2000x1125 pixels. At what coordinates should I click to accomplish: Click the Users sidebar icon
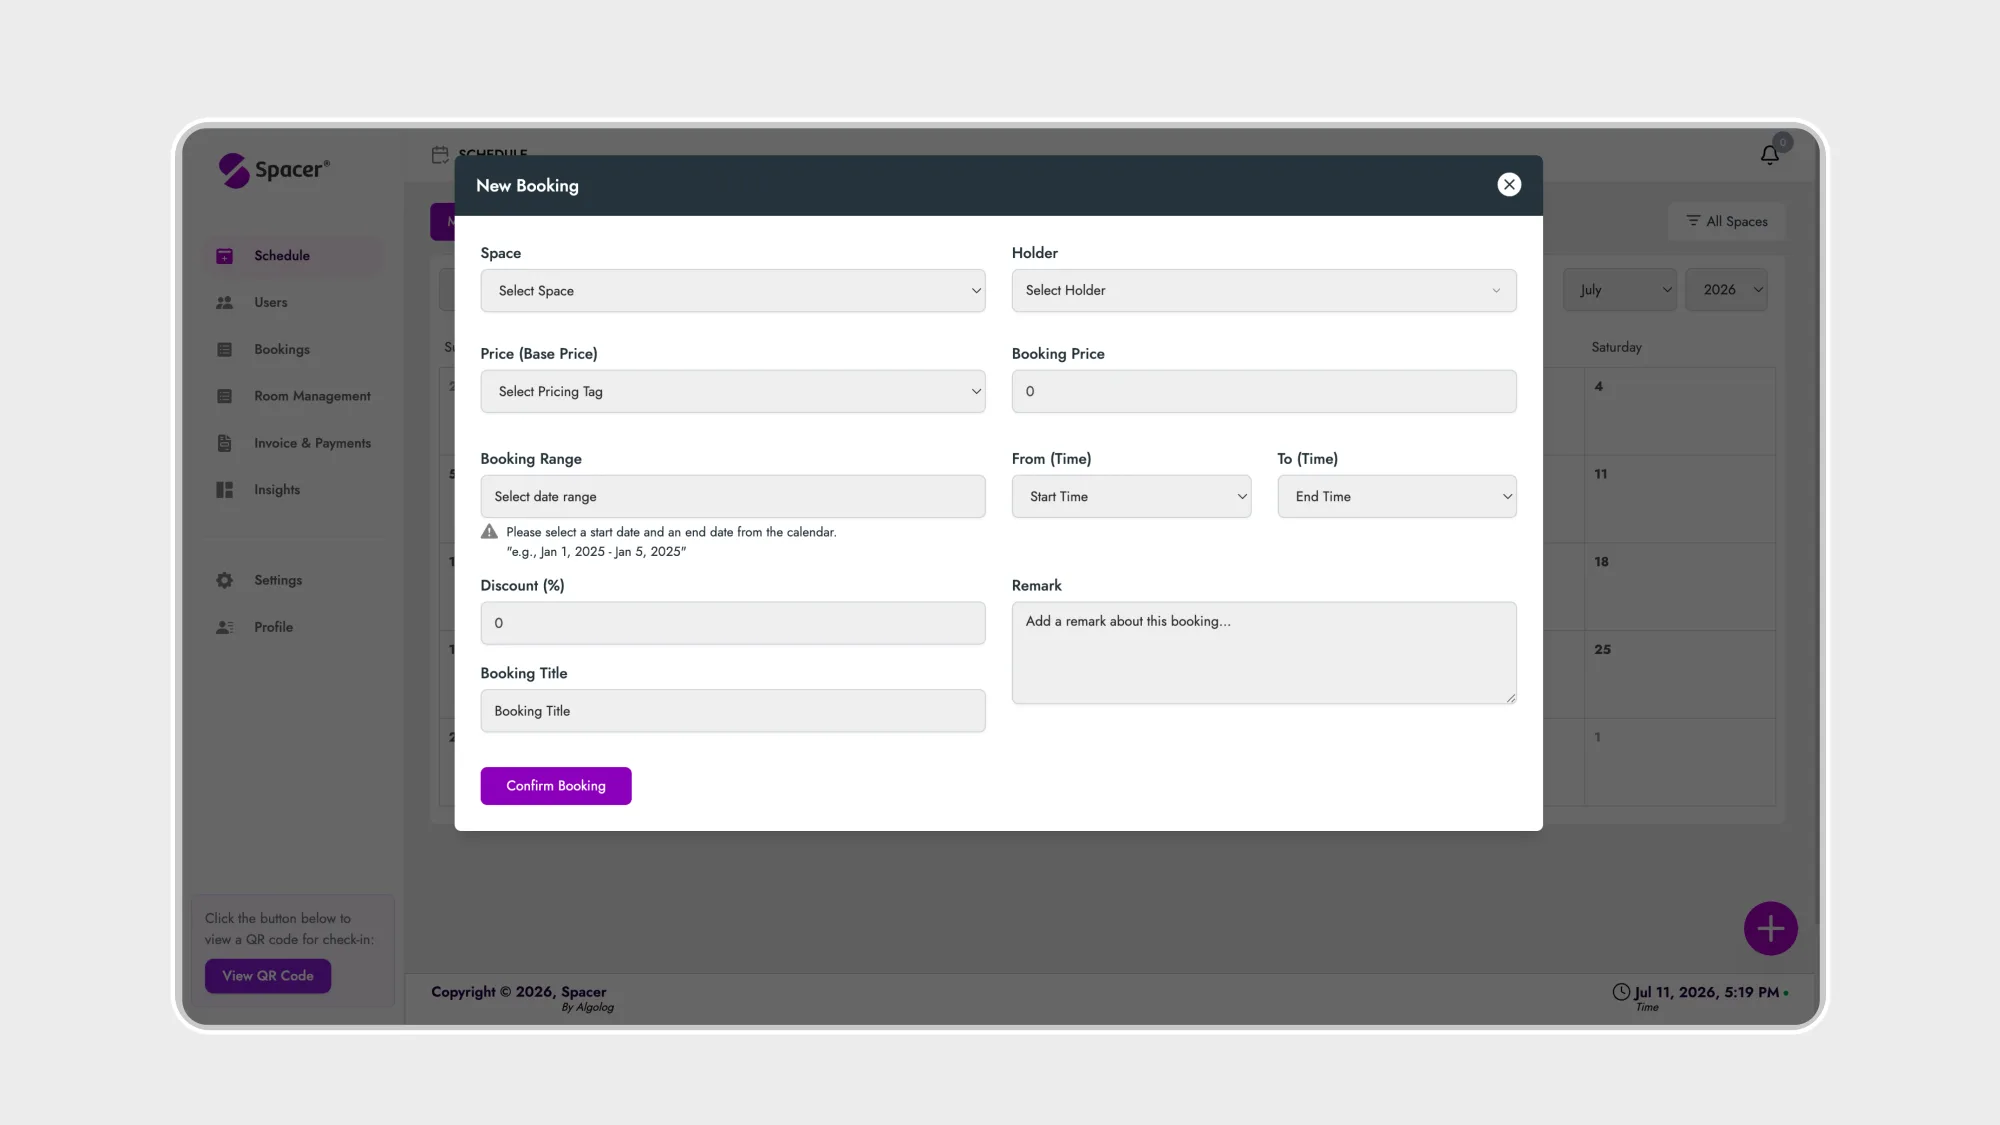pyautogui.click(x=225, y=302)
